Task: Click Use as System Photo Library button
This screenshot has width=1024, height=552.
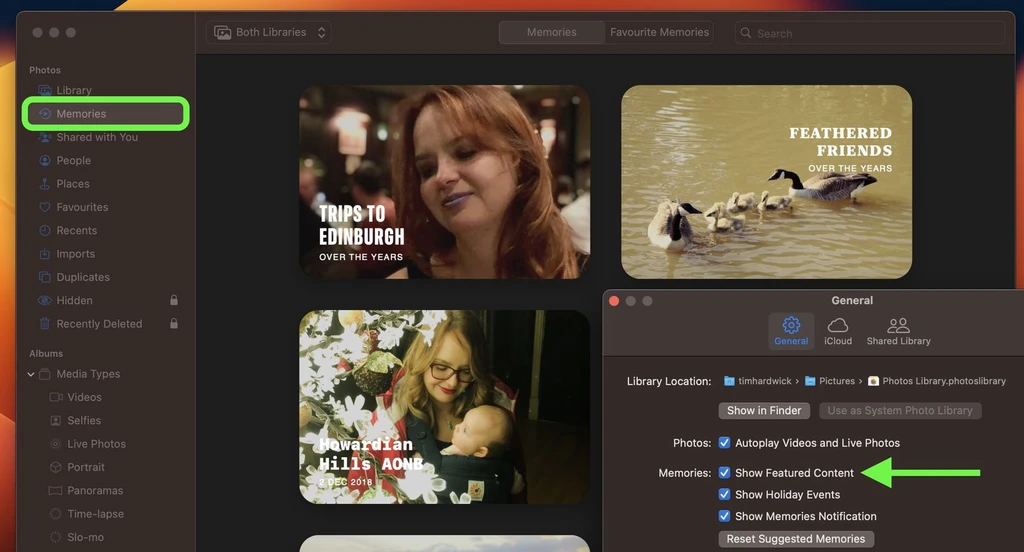Action: pos(900,410)
